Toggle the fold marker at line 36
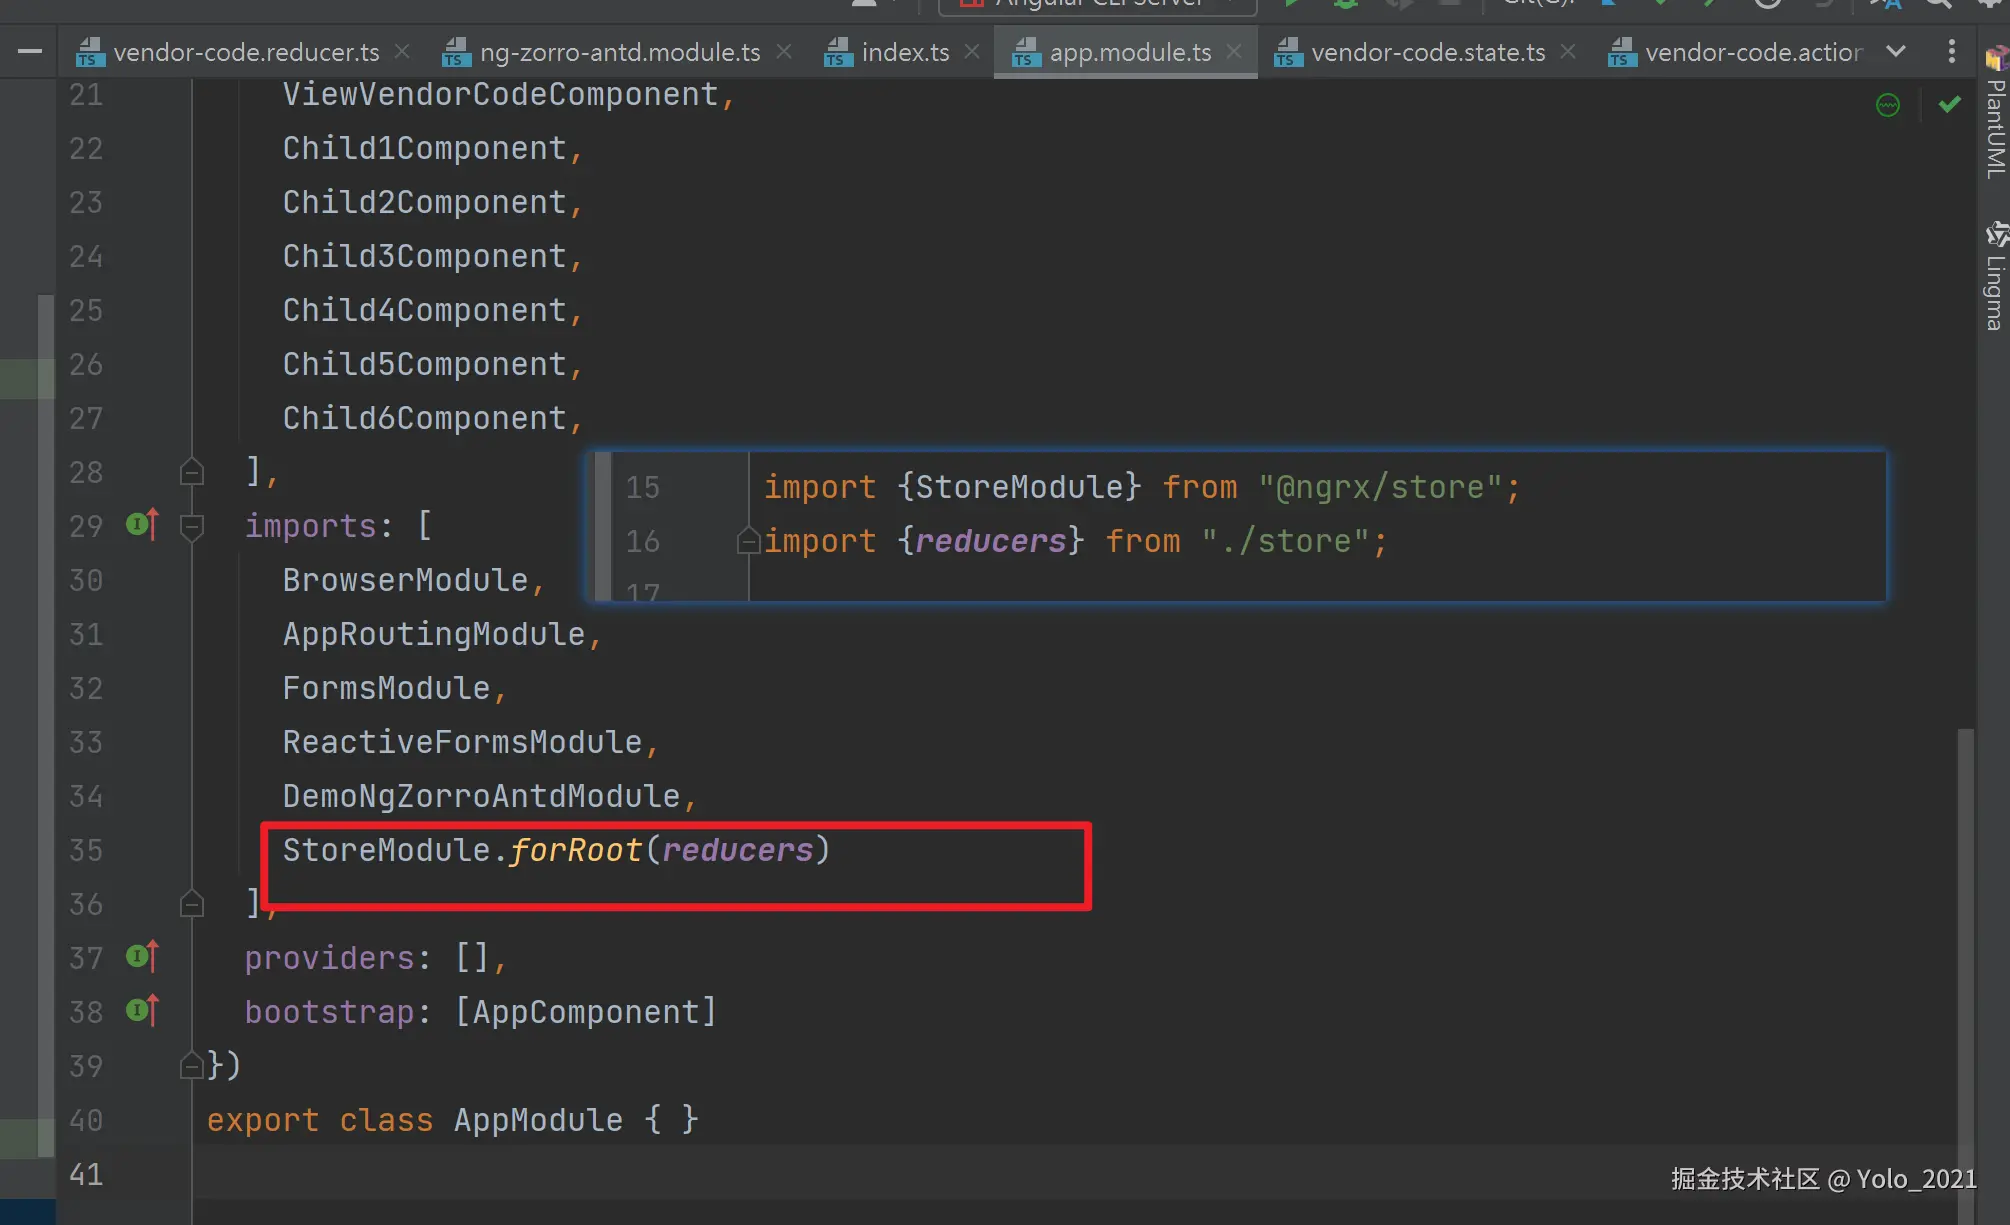Viewport: 2010px width, 1225px height. (x=192, y=904)
